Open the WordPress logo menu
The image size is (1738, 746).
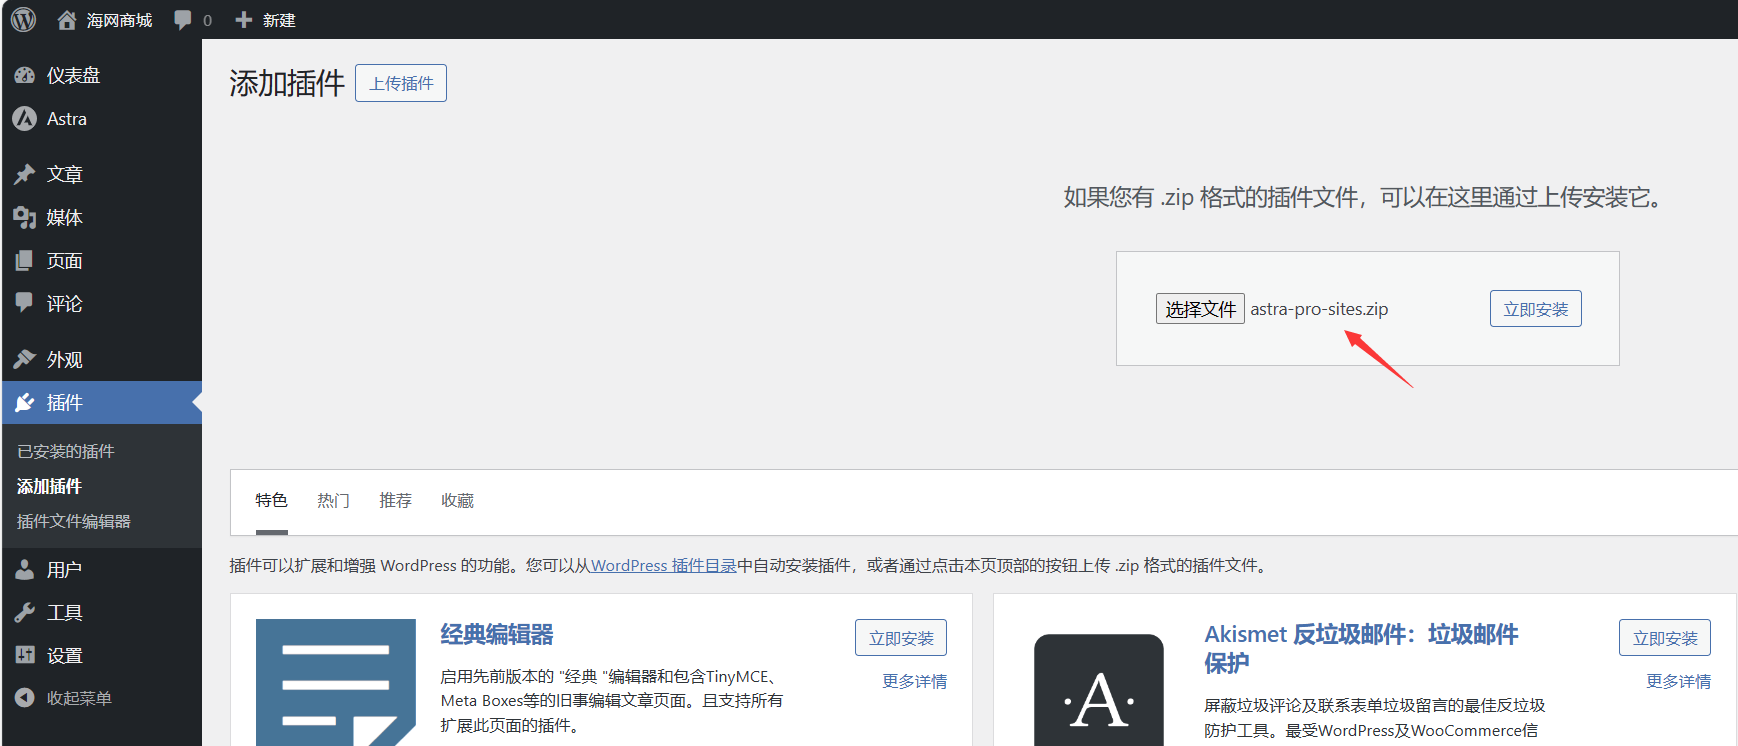23,19
